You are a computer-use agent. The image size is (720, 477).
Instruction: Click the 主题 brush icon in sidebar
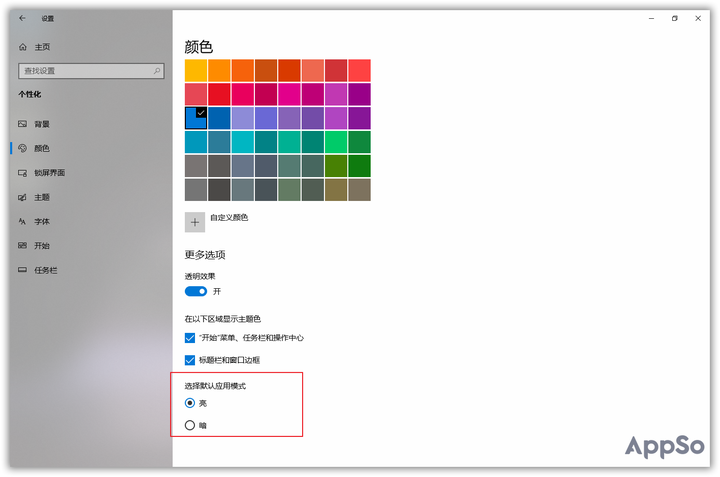pos(22,197)
